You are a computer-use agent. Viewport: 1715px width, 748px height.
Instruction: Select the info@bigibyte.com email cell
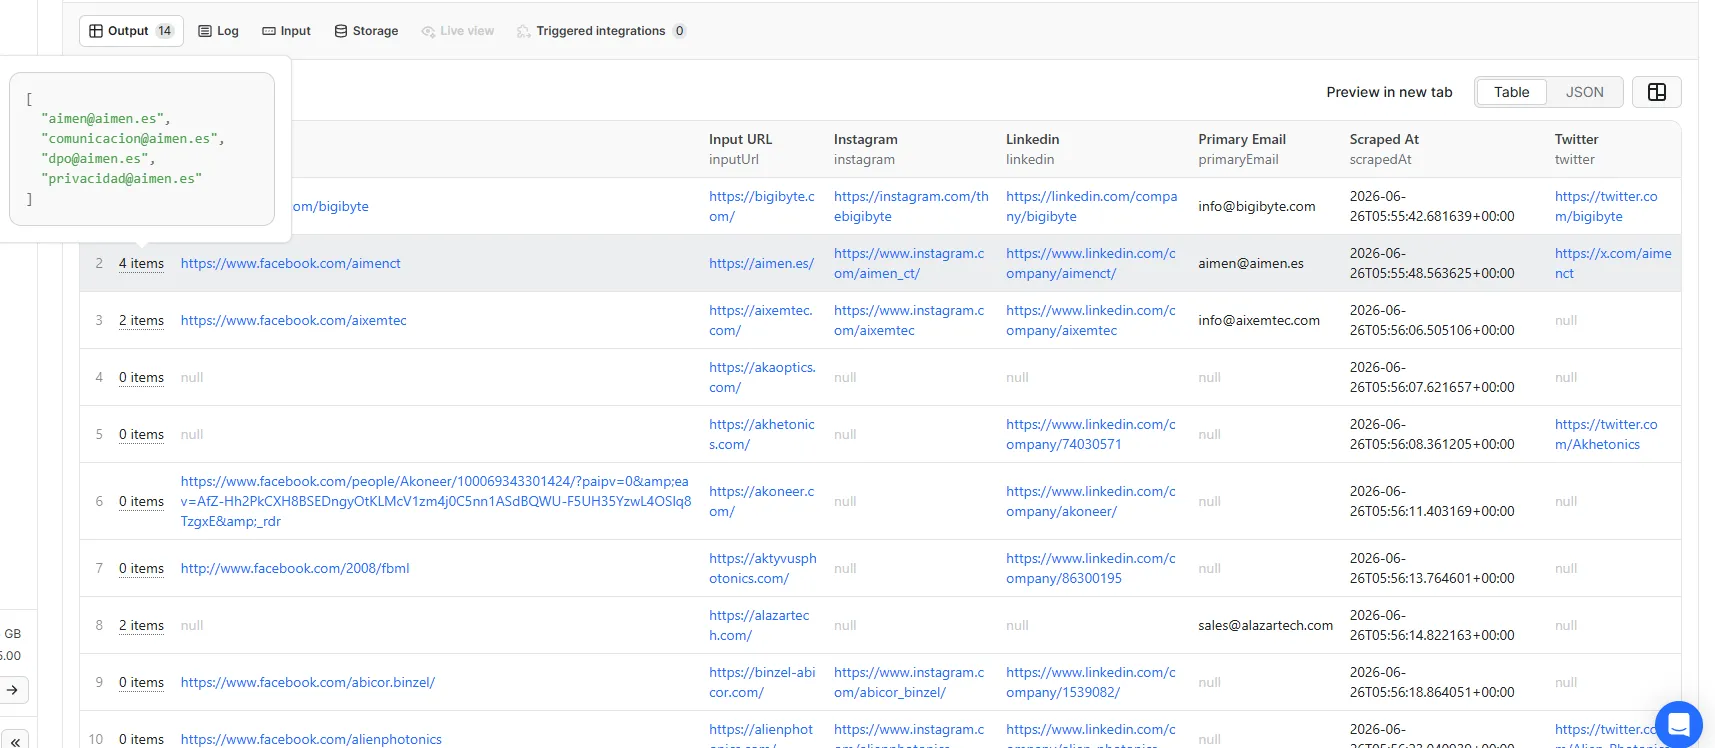(x=1257, y=206)
